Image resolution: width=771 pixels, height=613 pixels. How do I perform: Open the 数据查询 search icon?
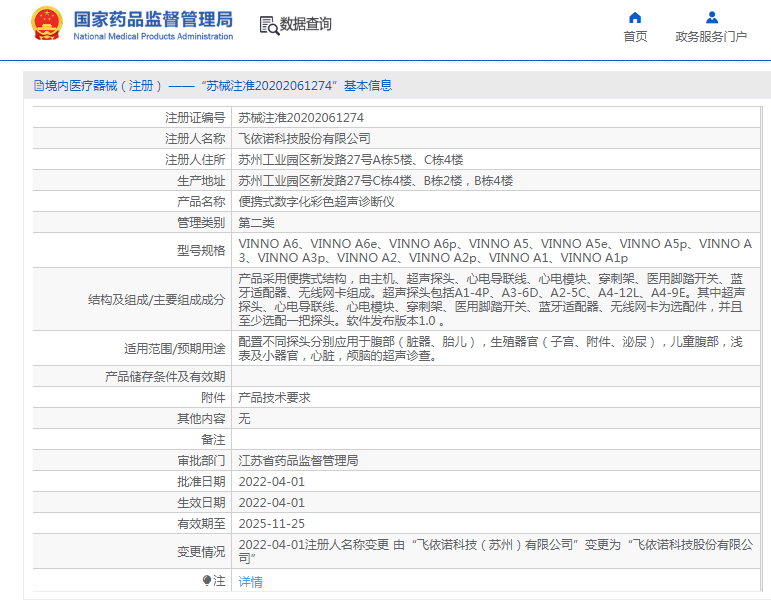(x=269, y=25)
